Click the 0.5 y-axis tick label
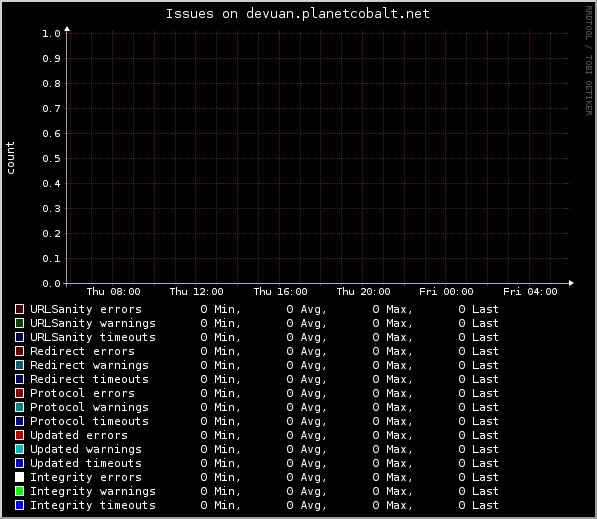The image size is (597, 519). click(x=51, y=158)
